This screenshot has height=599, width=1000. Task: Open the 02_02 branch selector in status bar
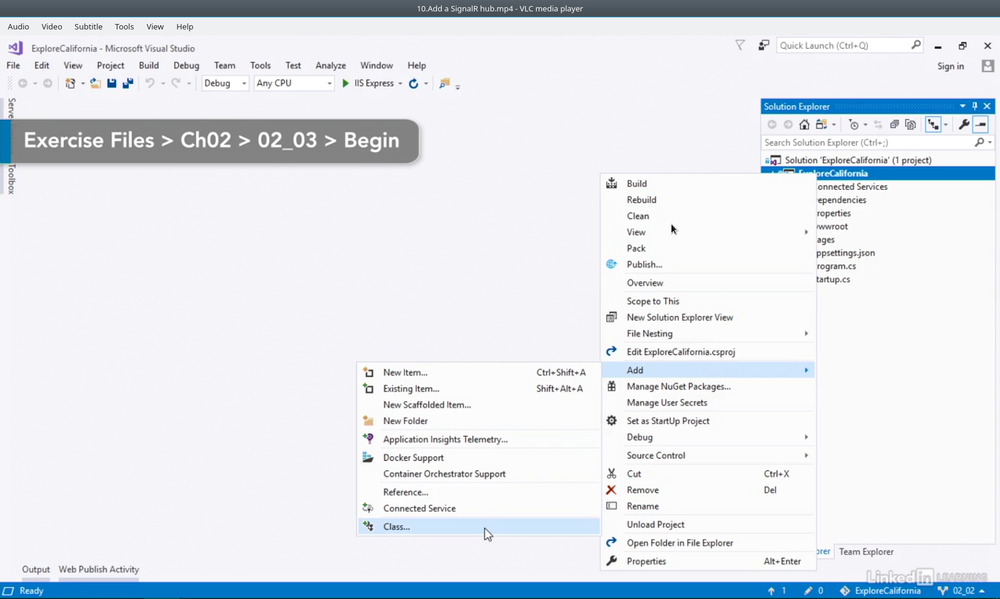tap(962, 591)
